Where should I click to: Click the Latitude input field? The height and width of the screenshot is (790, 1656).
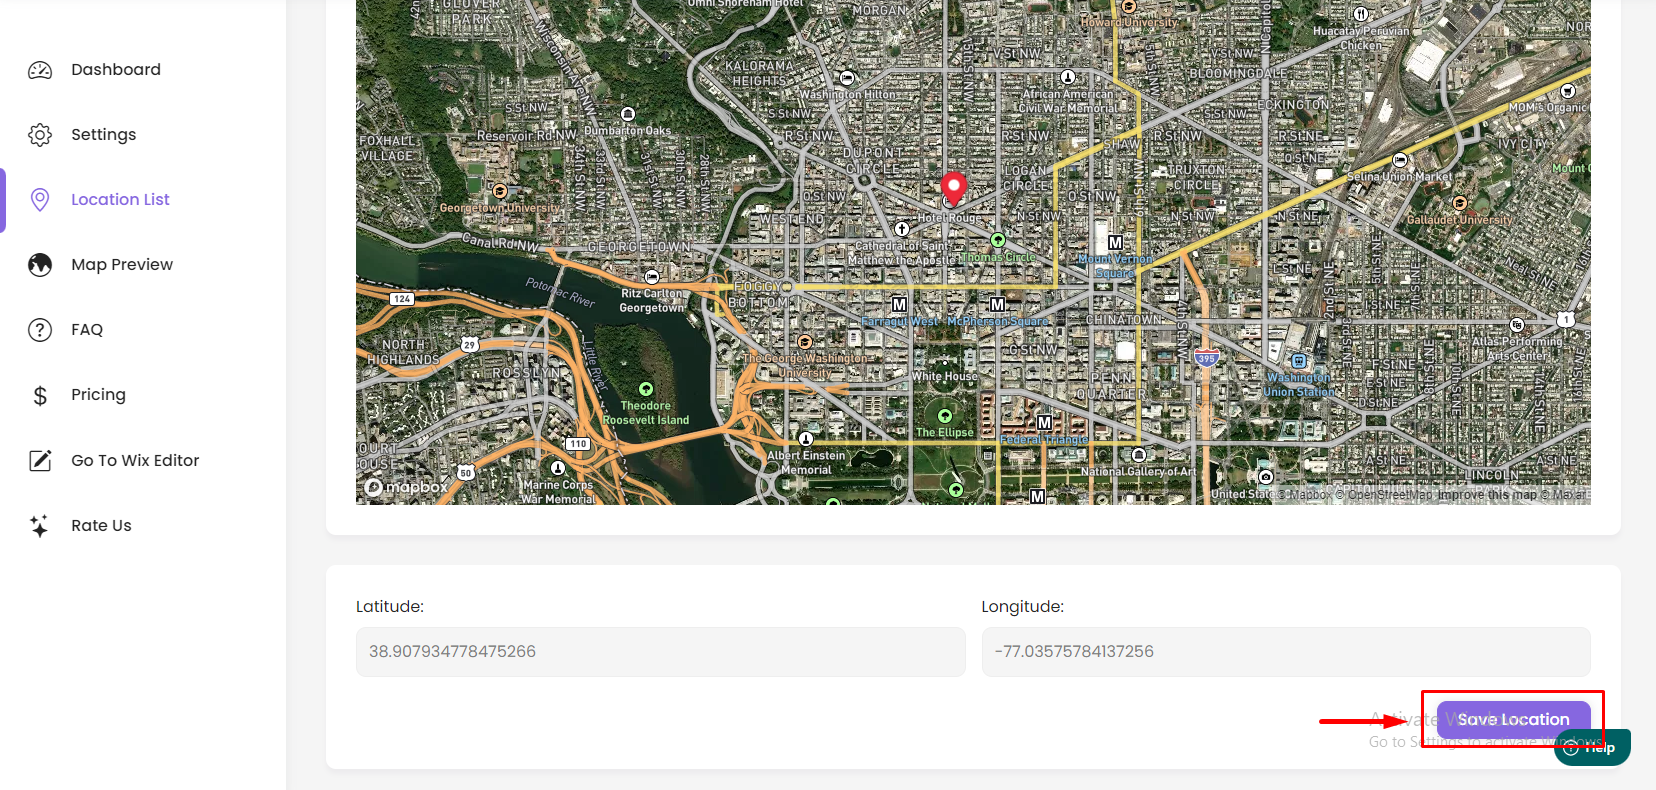click(x=660, y=652)
